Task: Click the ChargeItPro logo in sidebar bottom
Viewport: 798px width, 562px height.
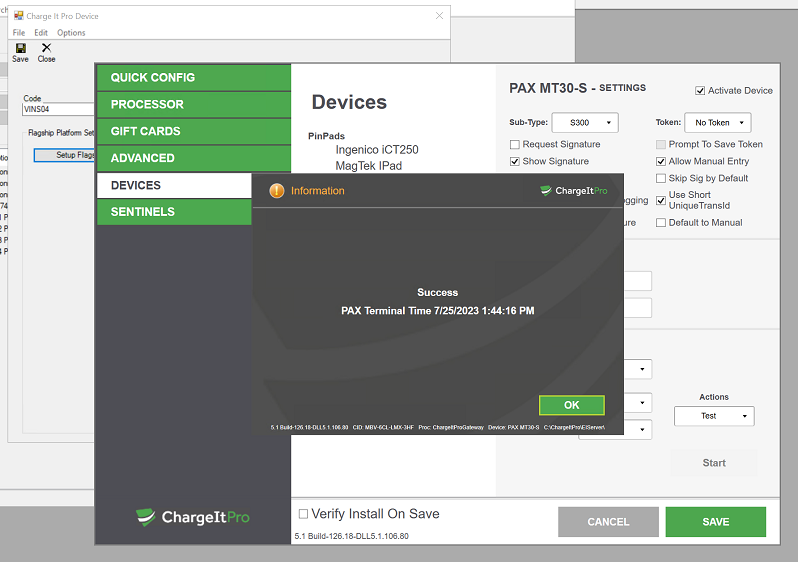Action: (x=192, y=517)
